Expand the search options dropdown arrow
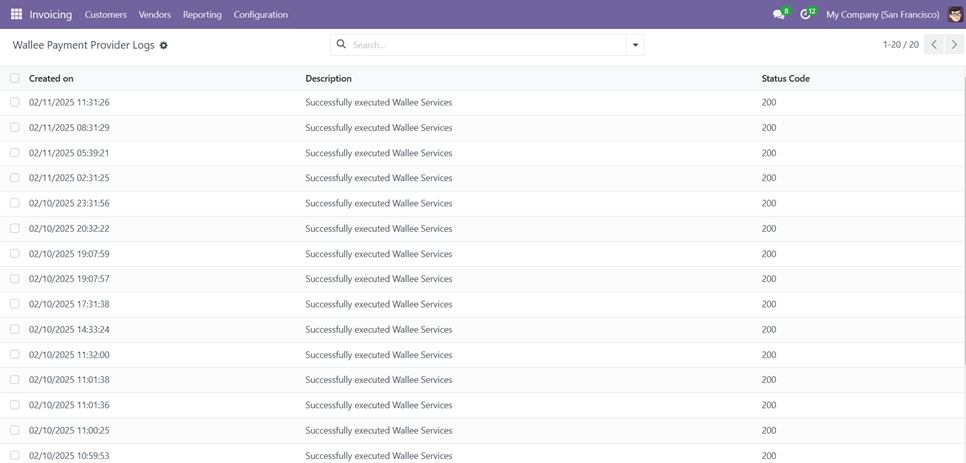Screen dimensions: 966x463 (x=635, y=45)
